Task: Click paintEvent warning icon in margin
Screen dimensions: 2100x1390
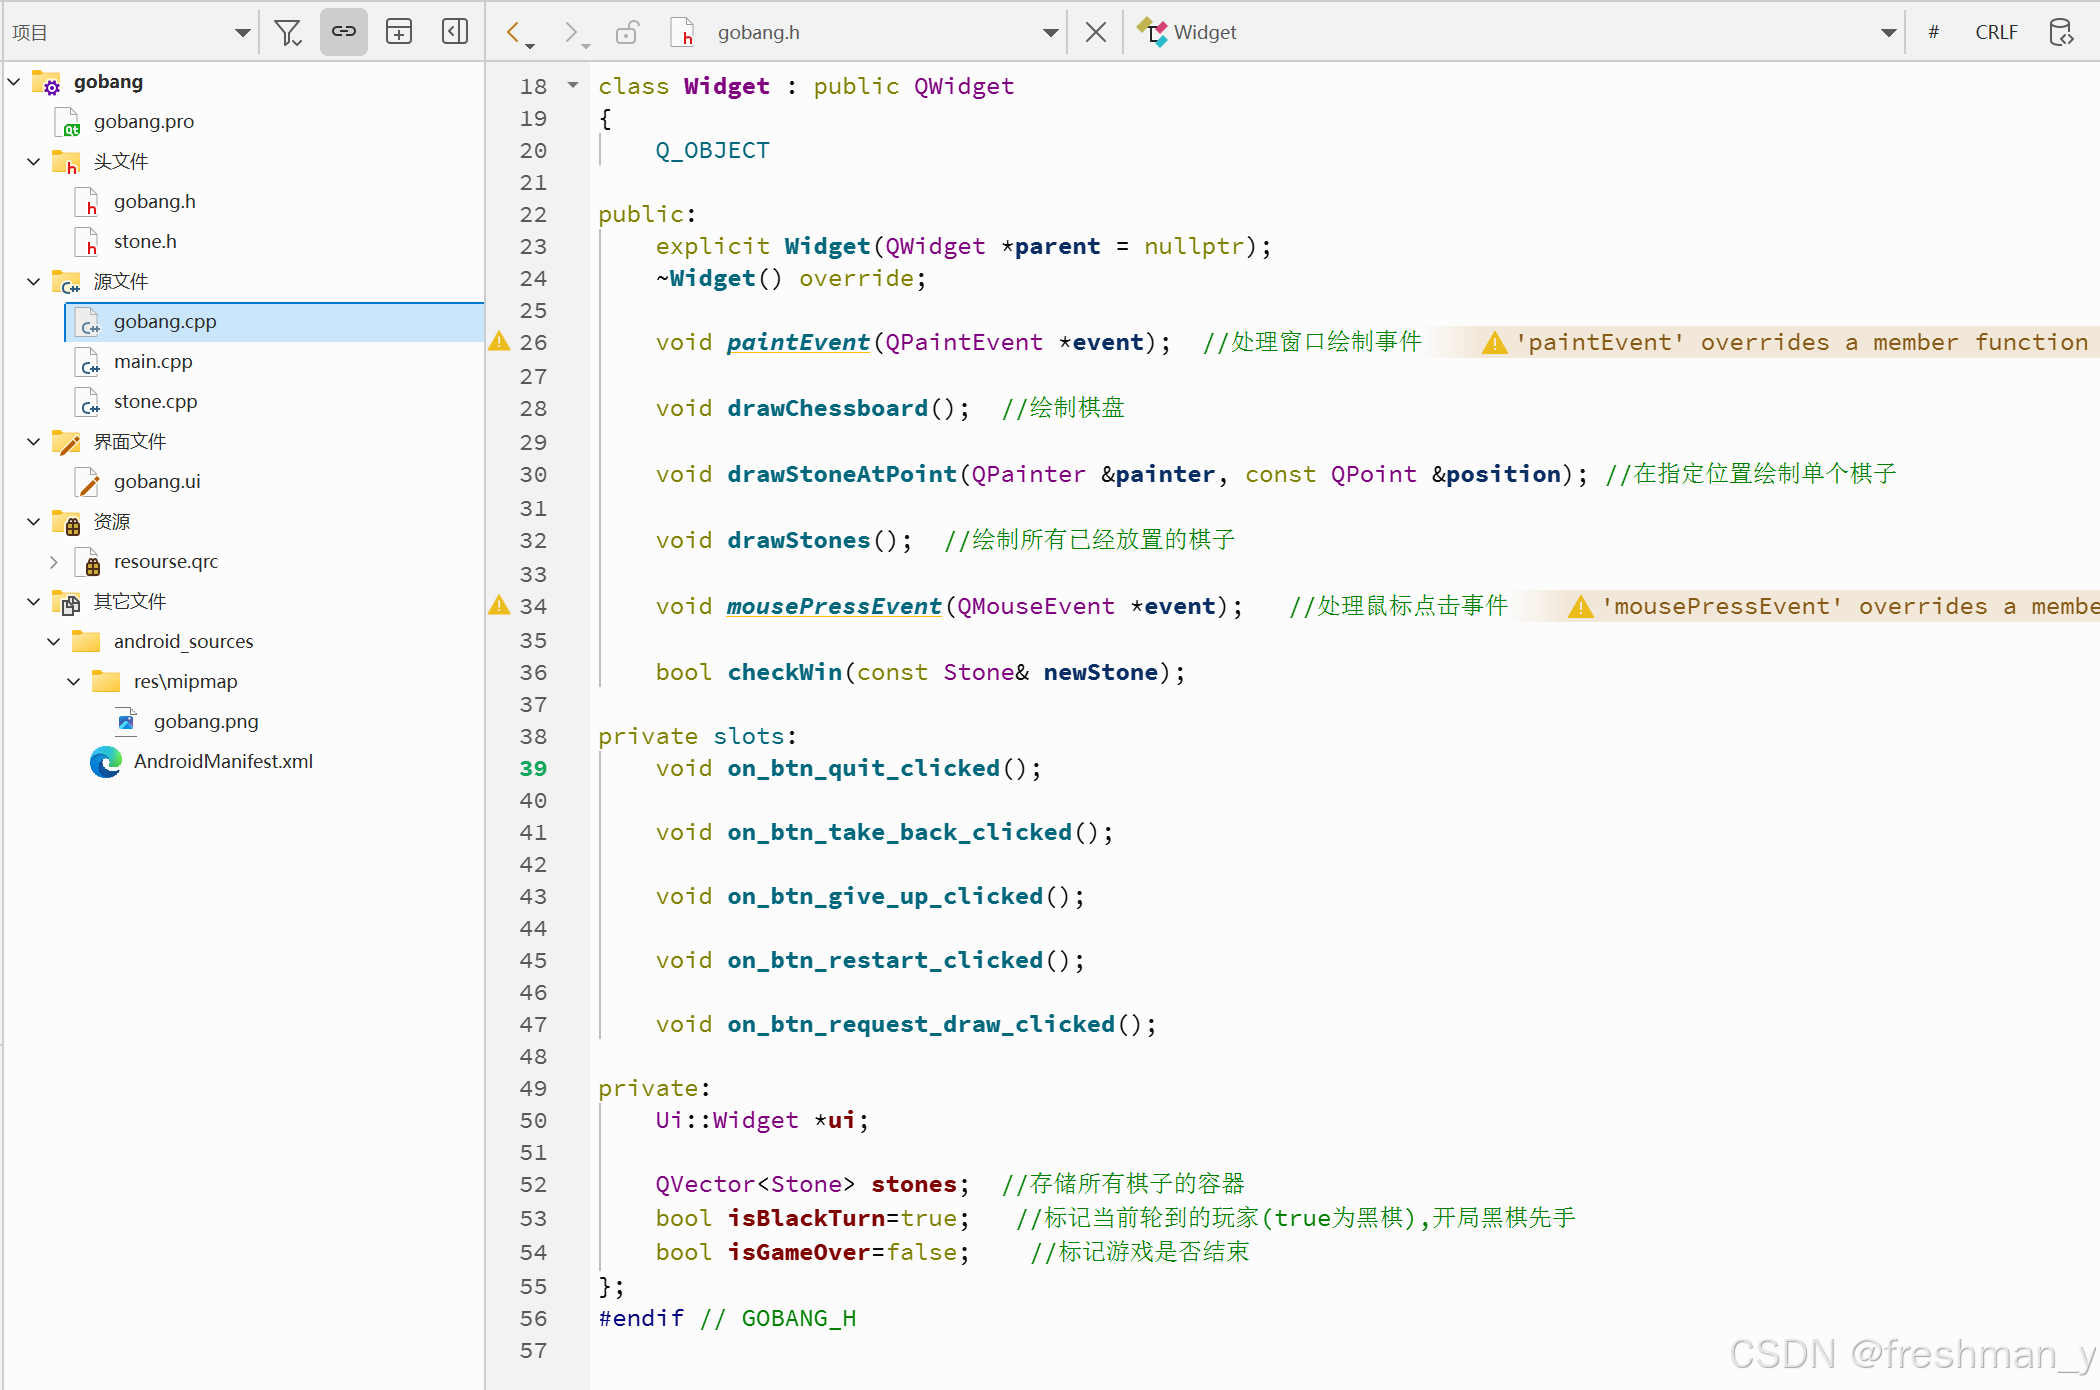Action: click(499, 342)
